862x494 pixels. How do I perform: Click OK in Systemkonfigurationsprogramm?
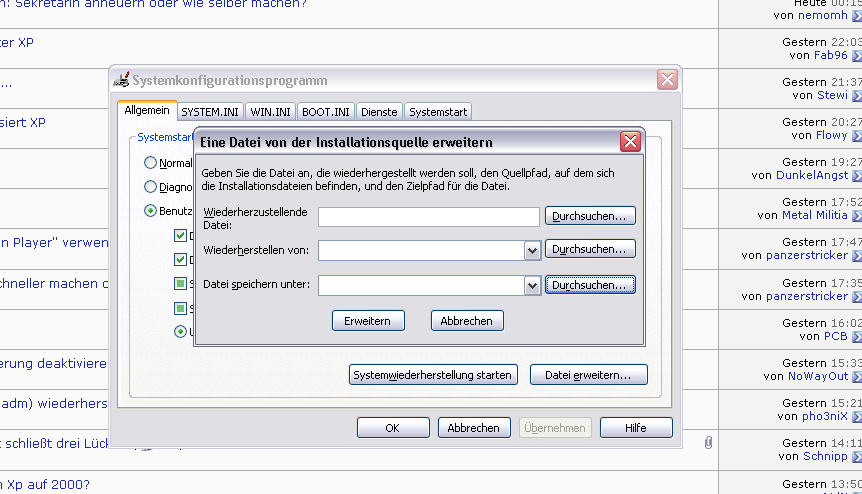(x=393, y=428)
